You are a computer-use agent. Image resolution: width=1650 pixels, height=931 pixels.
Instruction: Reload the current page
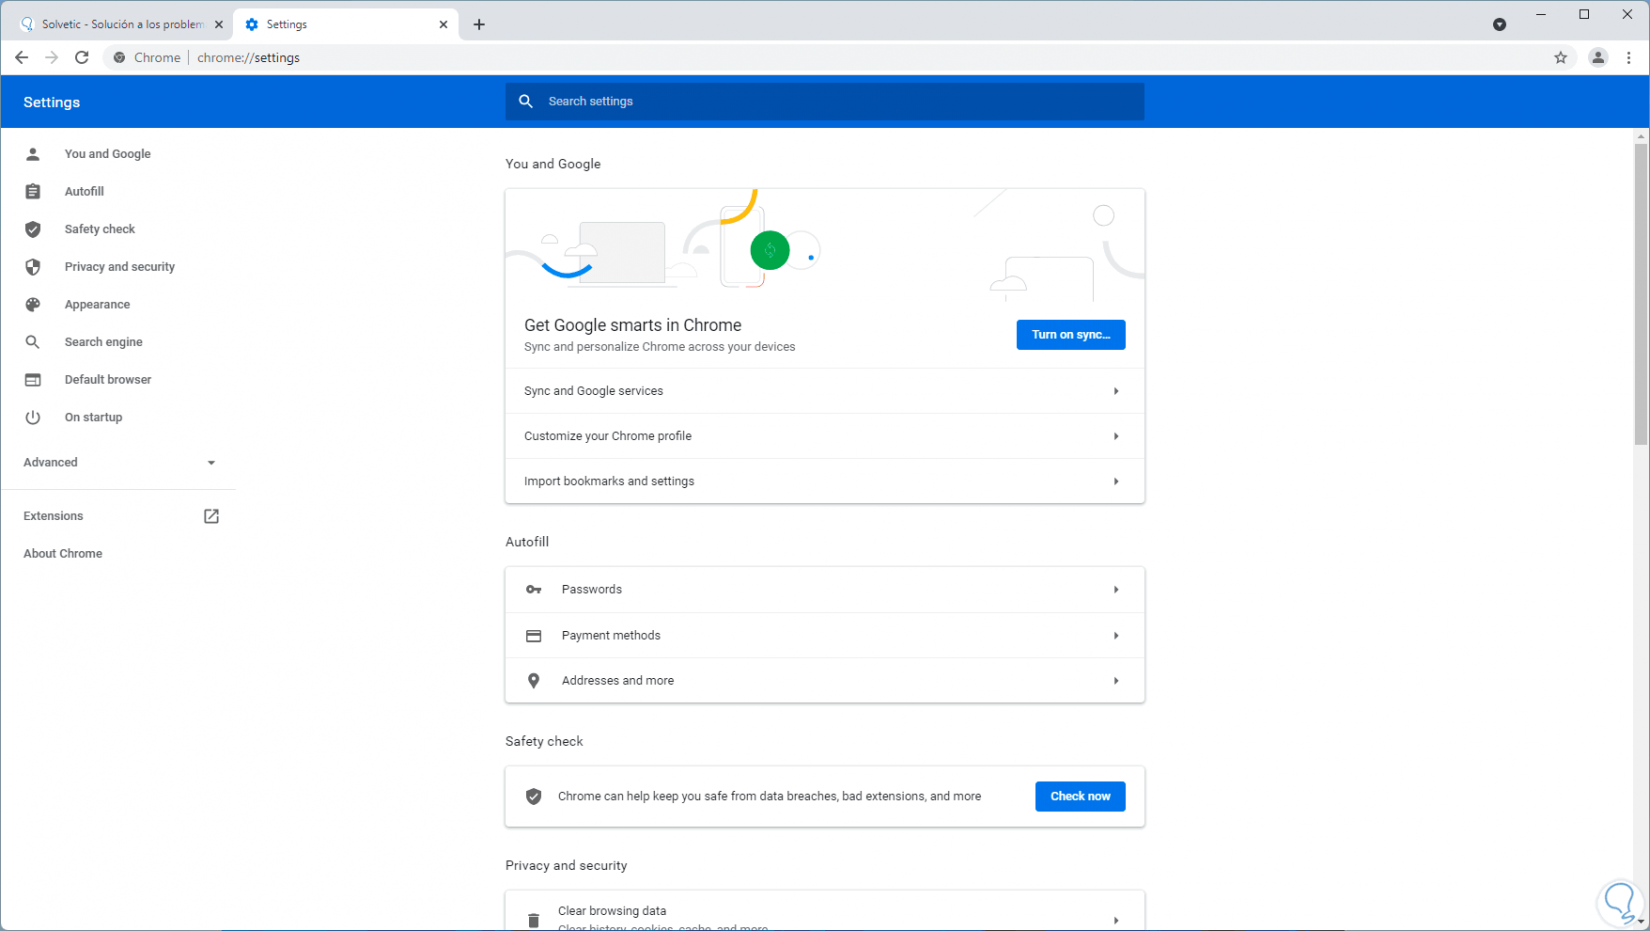click(82, 58)
